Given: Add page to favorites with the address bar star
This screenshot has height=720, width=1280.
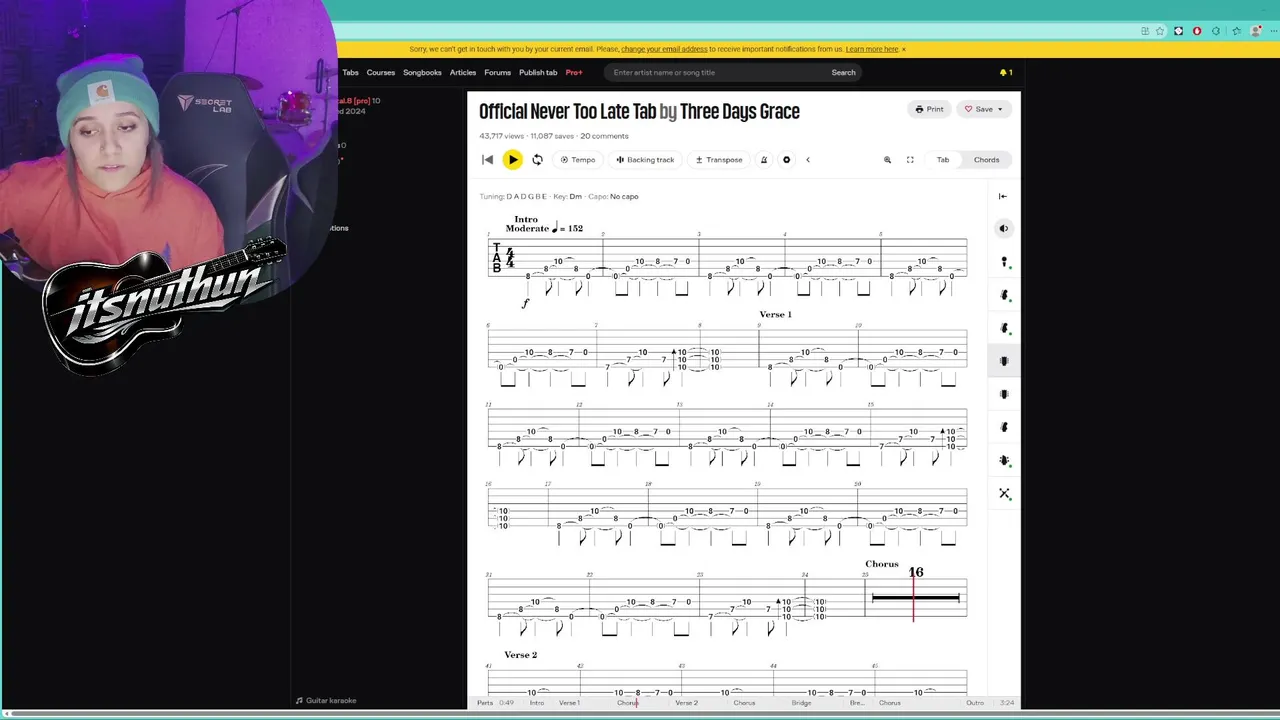Looking at the screenshot, I should click(x=1162, y=31).
